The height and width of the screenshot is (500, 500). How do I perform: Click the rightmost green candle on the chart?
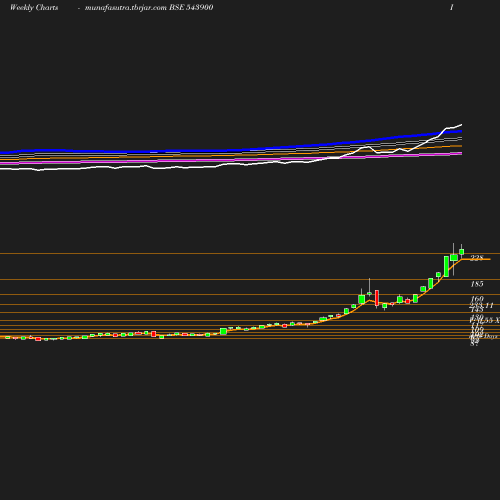(462, 252)
